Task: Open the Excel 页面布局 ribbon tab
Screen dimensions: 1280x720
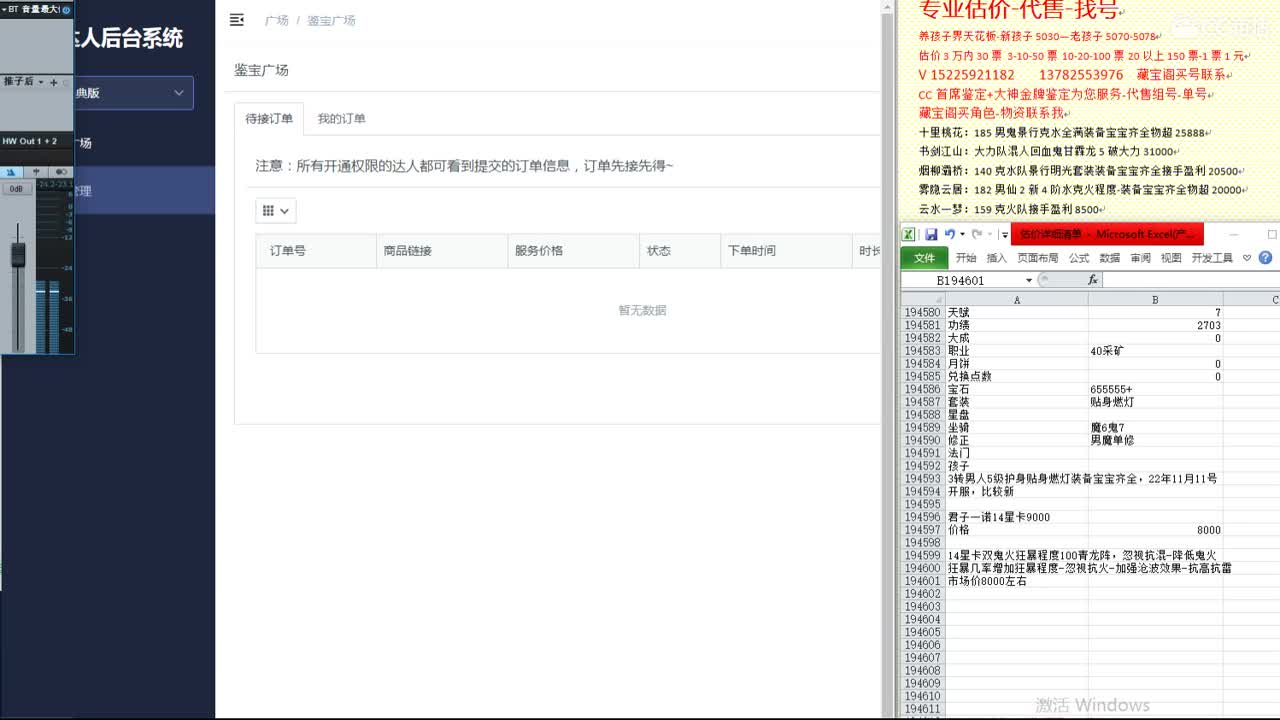Action: point(1037,258)
